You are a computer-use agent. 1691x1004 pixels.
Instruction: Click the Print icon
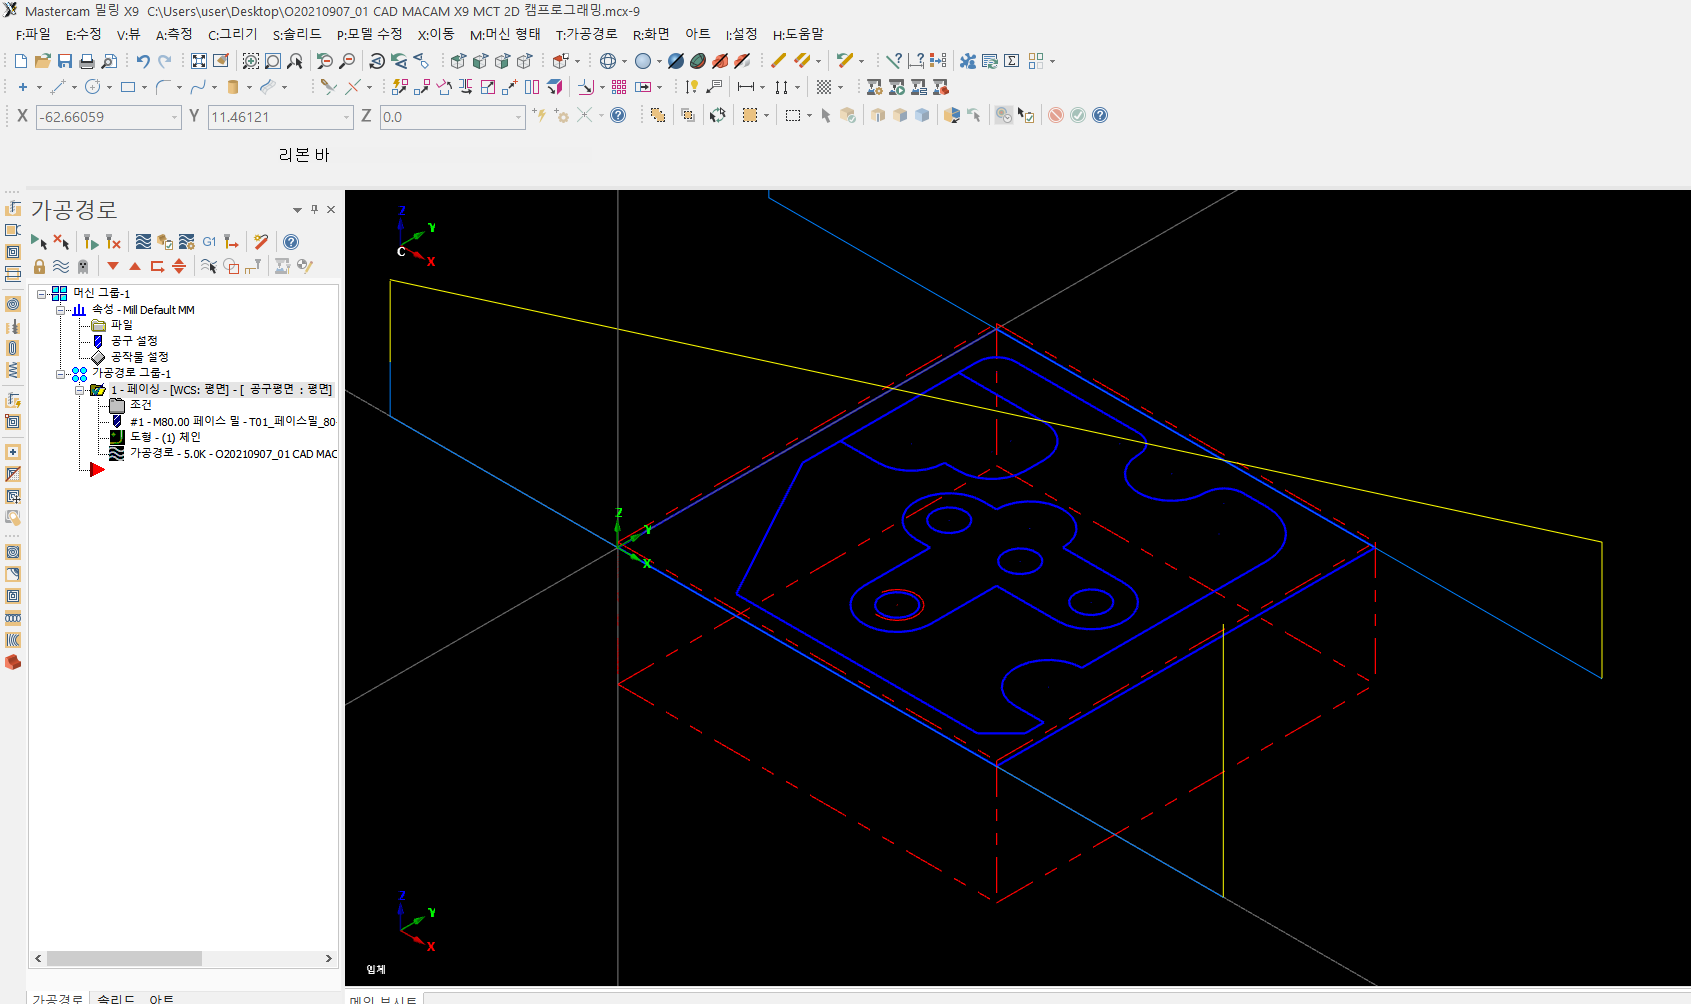(x=86, y=61)
